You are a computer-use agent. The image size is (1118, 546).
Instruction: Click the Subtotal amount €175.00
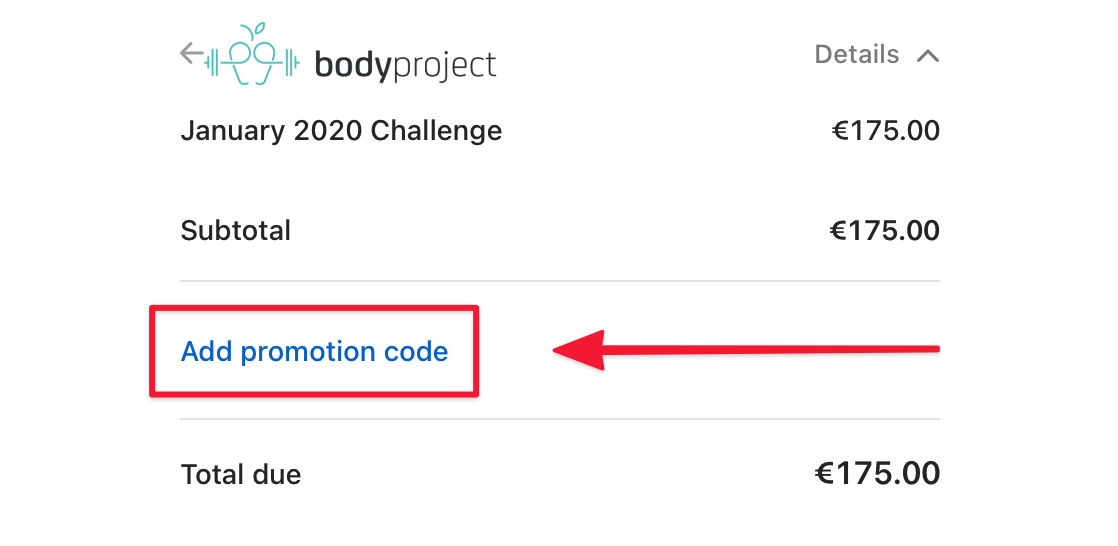[885, 231]
